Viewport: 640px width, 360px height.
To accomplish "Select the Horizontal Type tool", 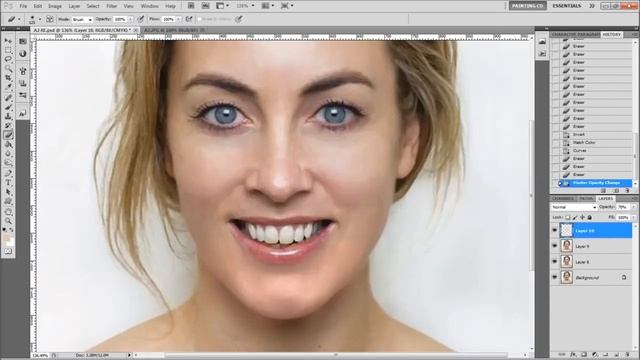I will [8, 183].
